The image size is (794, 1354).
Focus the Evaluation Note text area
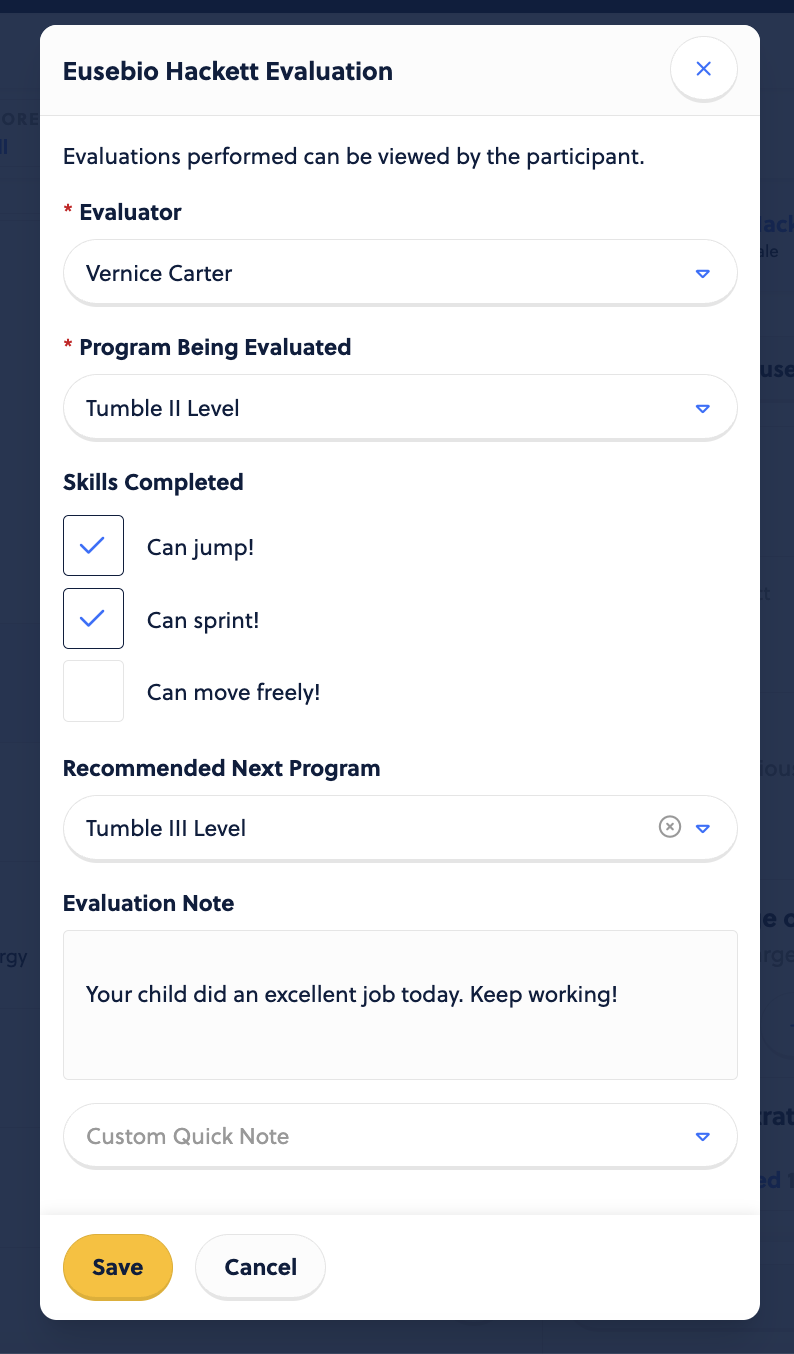tap(400, 1005)
